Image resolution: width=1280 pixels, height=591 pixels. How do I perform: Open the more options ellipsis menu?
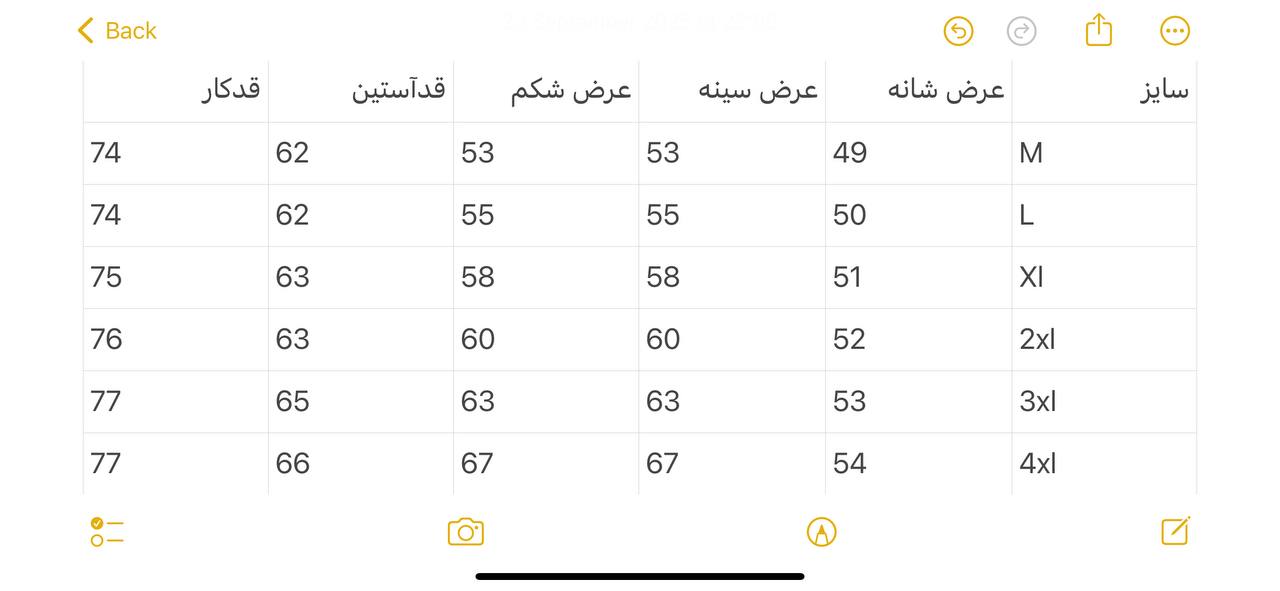click(1175, 31)
